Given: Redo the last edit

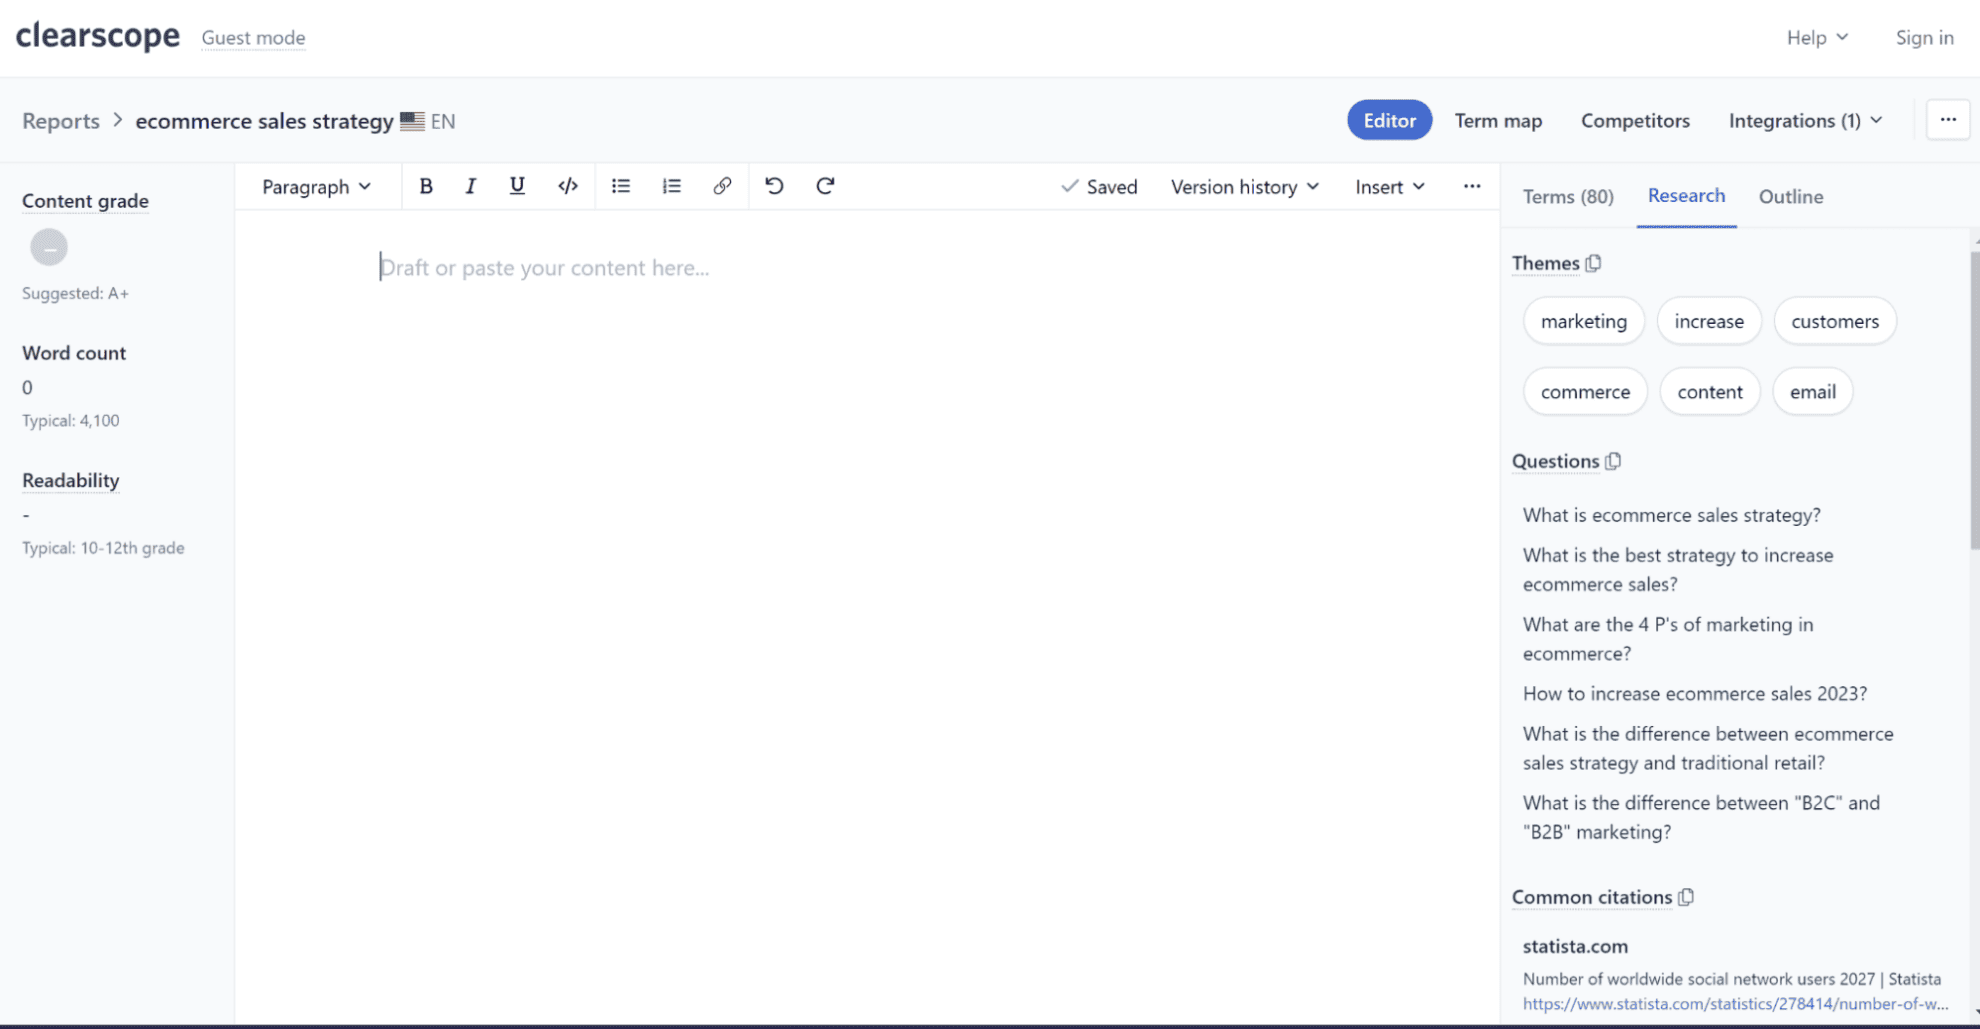Looking at the screenshot, I should click(x=825, y=186).
